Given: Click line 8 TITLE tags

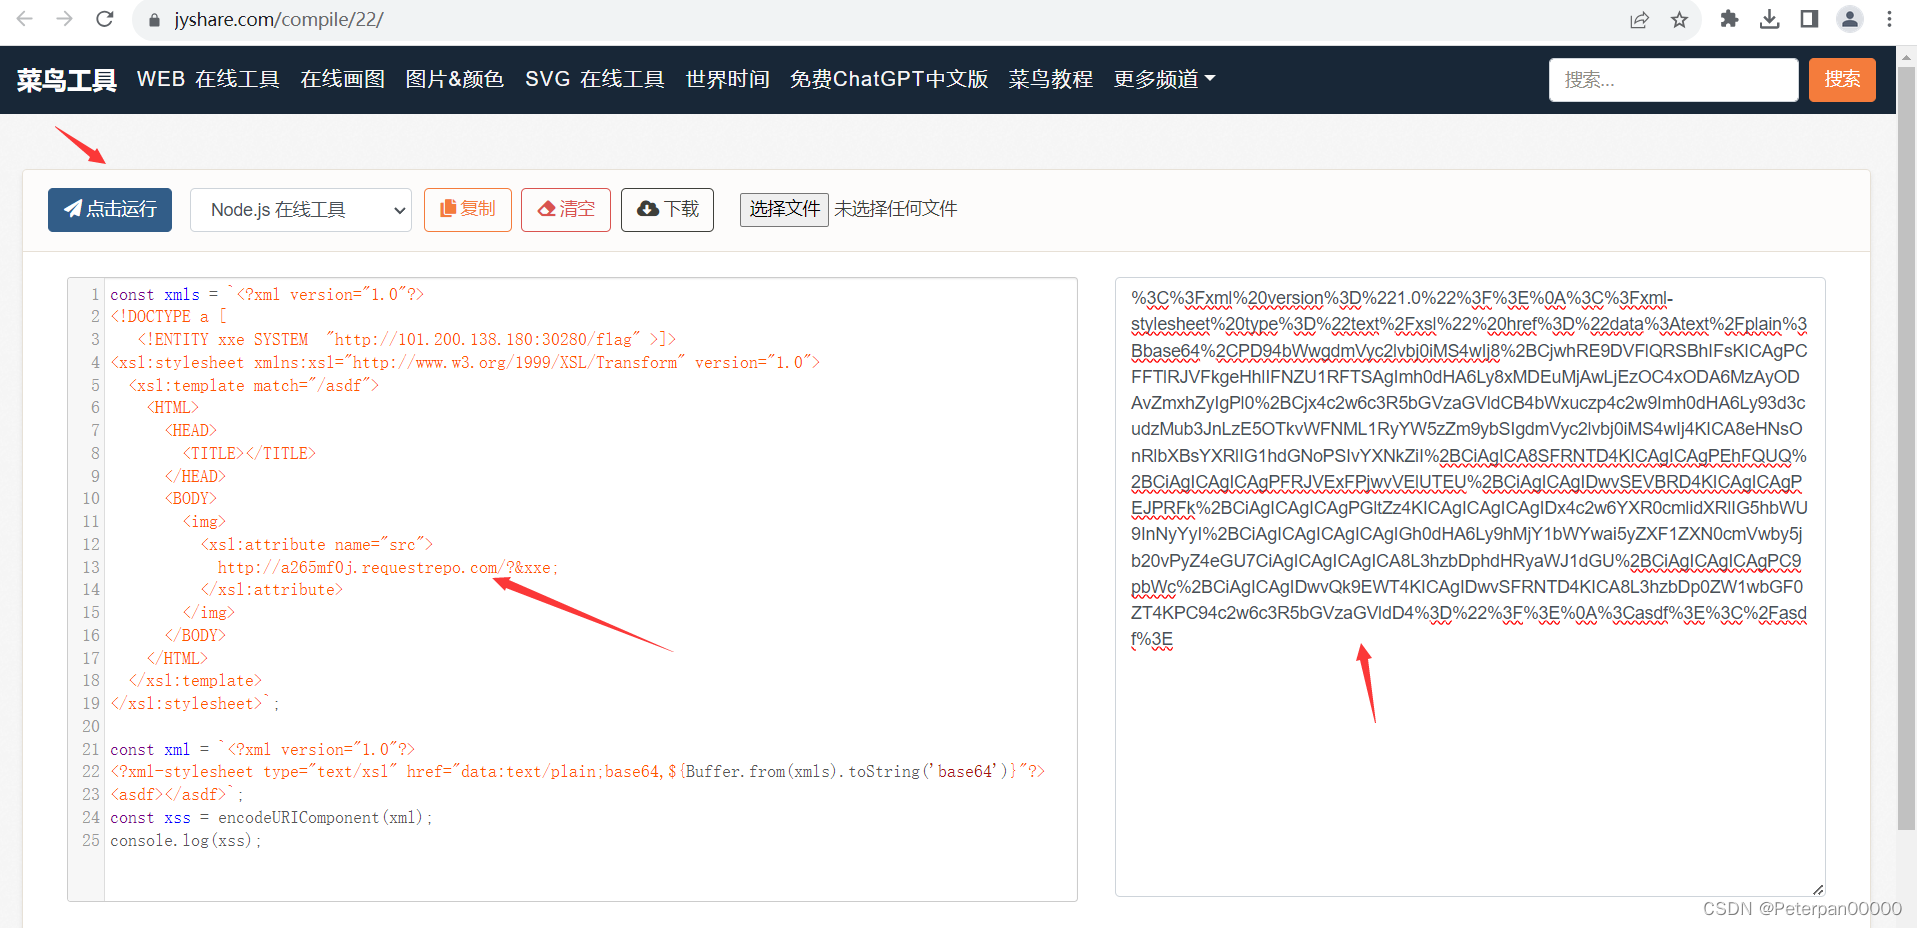Looking at the screenshot, I should point(249,454).
